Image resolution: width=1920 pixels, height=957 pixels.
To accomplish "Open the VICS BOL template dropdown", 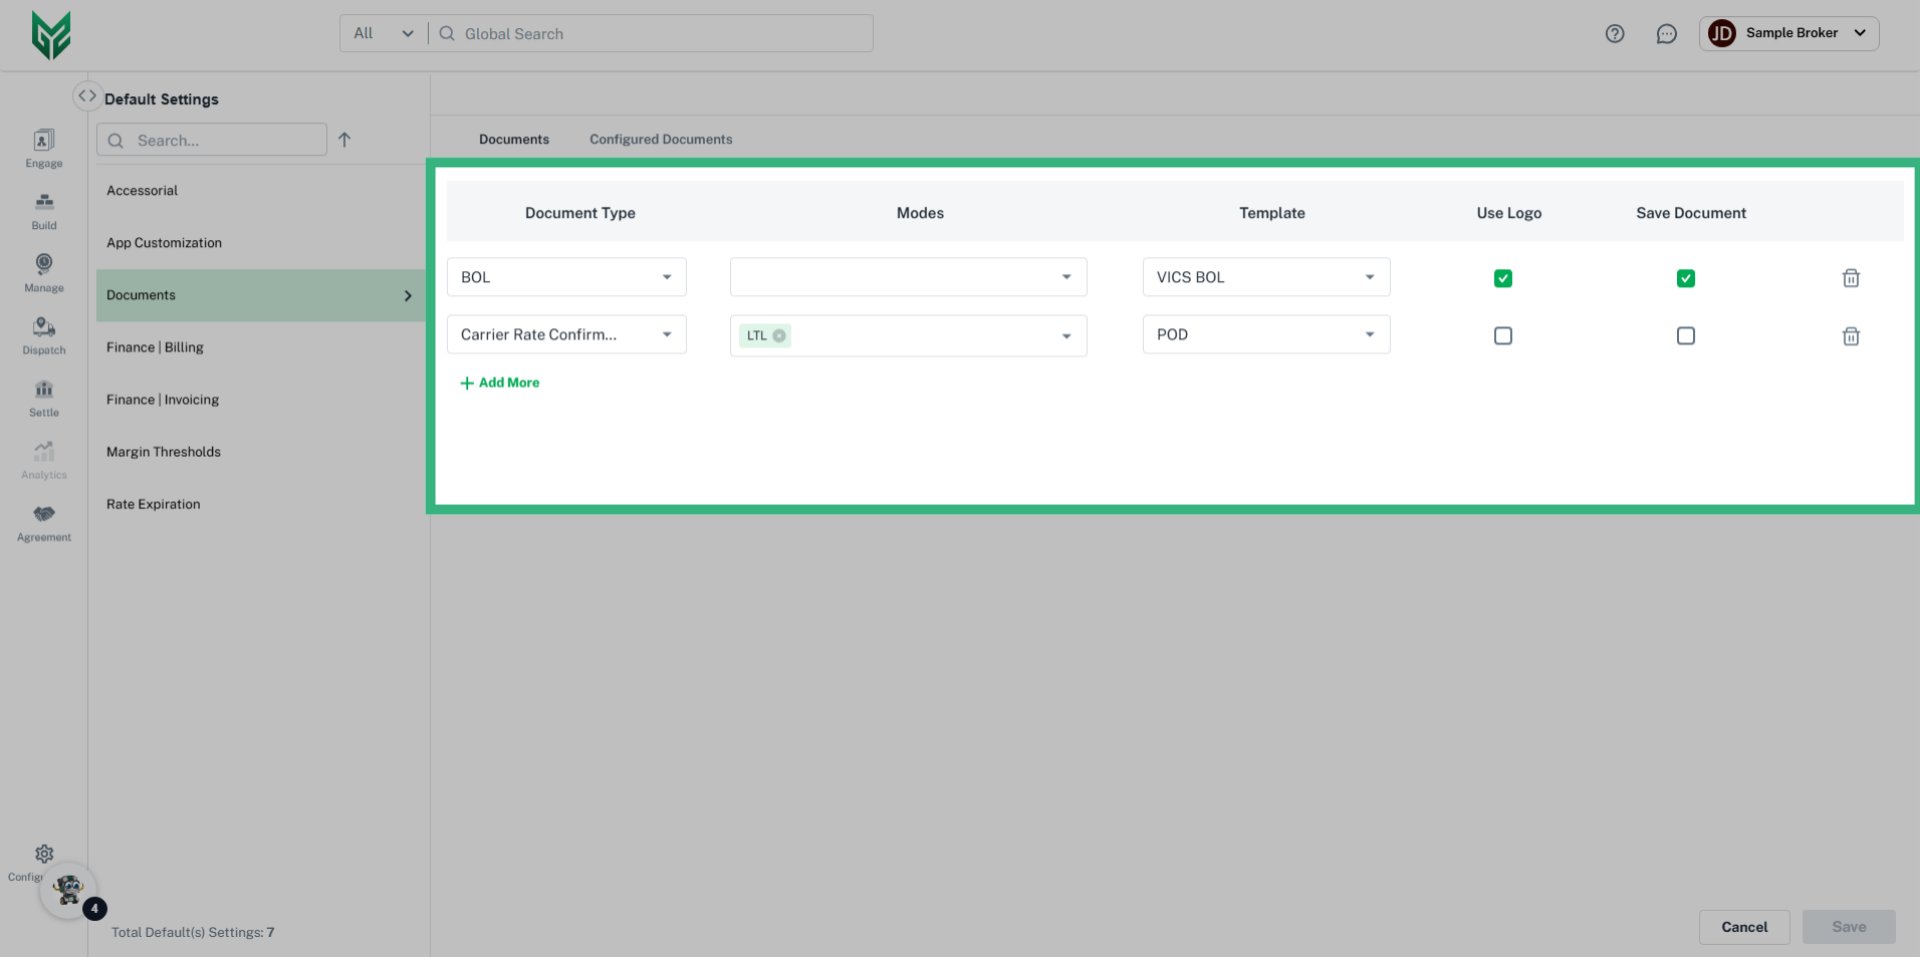I will [1370, 277].
